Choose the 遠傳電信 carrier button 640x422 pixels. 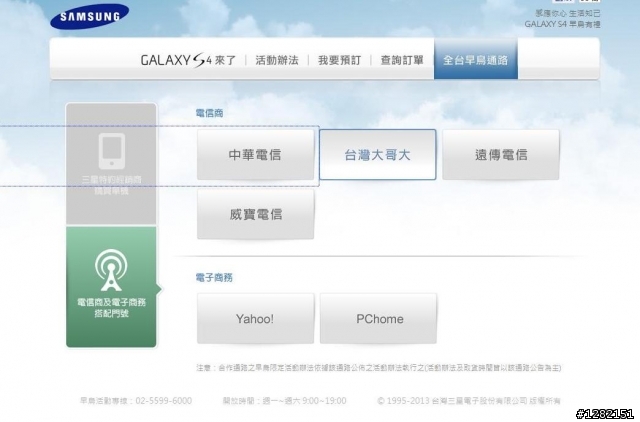tap(501, 155)
